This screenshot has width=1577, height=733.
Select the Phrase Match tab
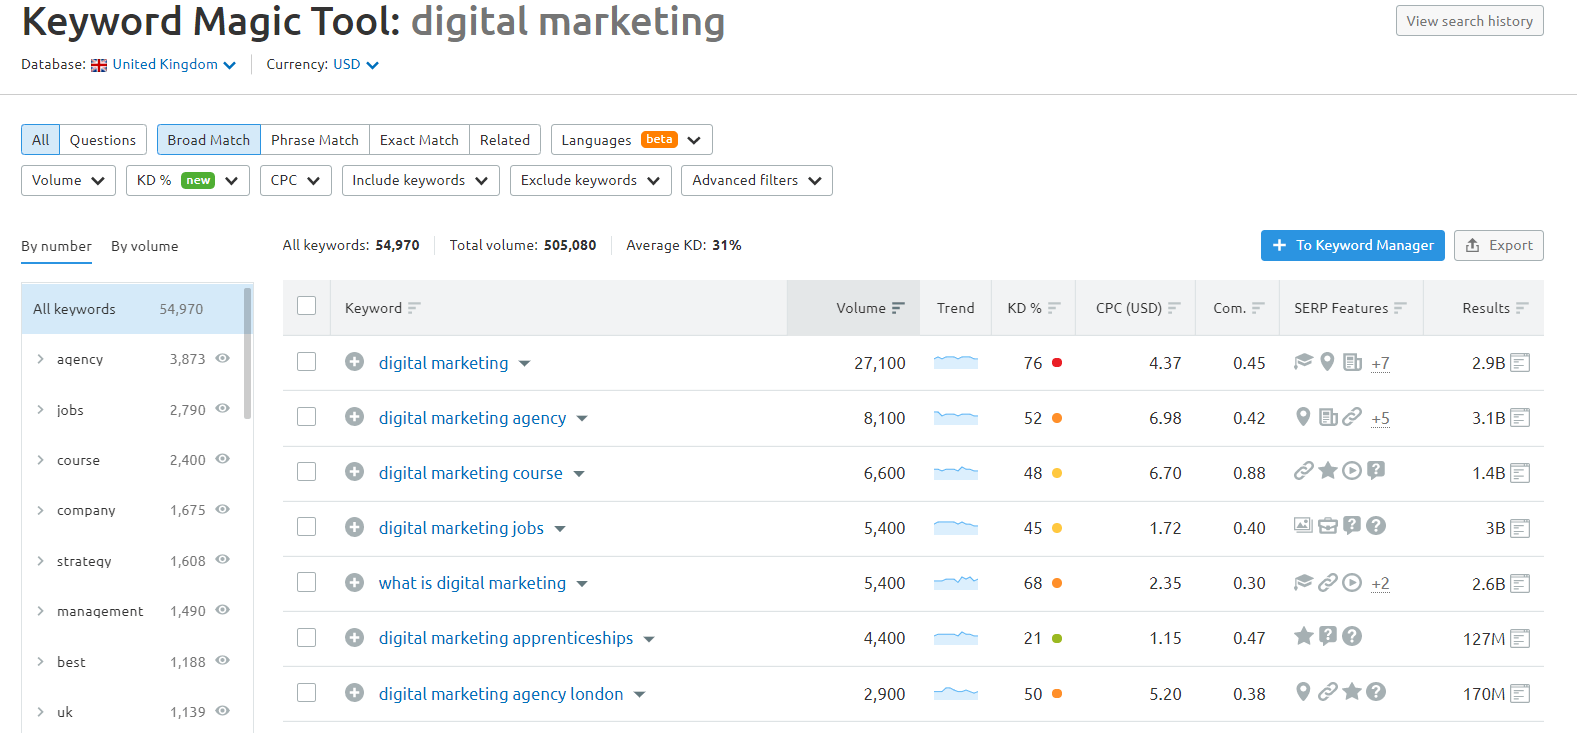pyautogui.click(x=315, y=140)
